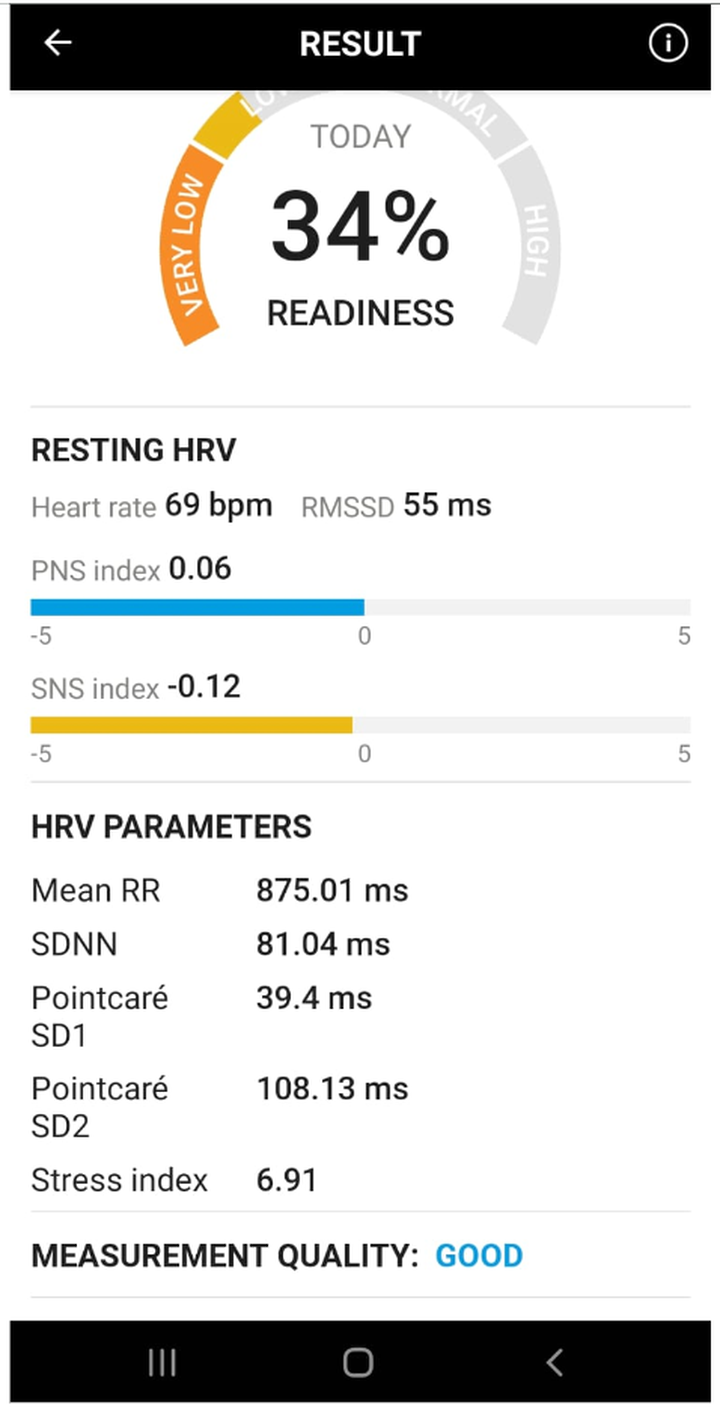Viewport: 720px width, 1408px height.
Task: Tap the Stress index value 6.91
Action: tap(287, 1180)
